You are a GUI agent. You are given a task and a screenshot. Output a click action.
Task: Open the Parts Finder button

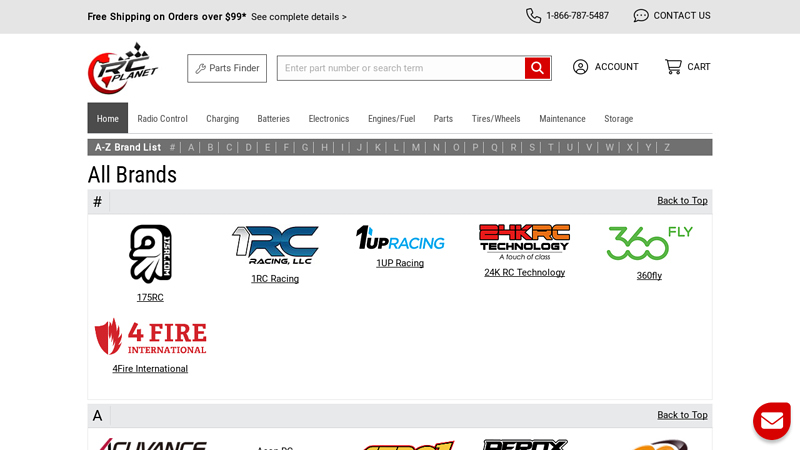(227, 68)
